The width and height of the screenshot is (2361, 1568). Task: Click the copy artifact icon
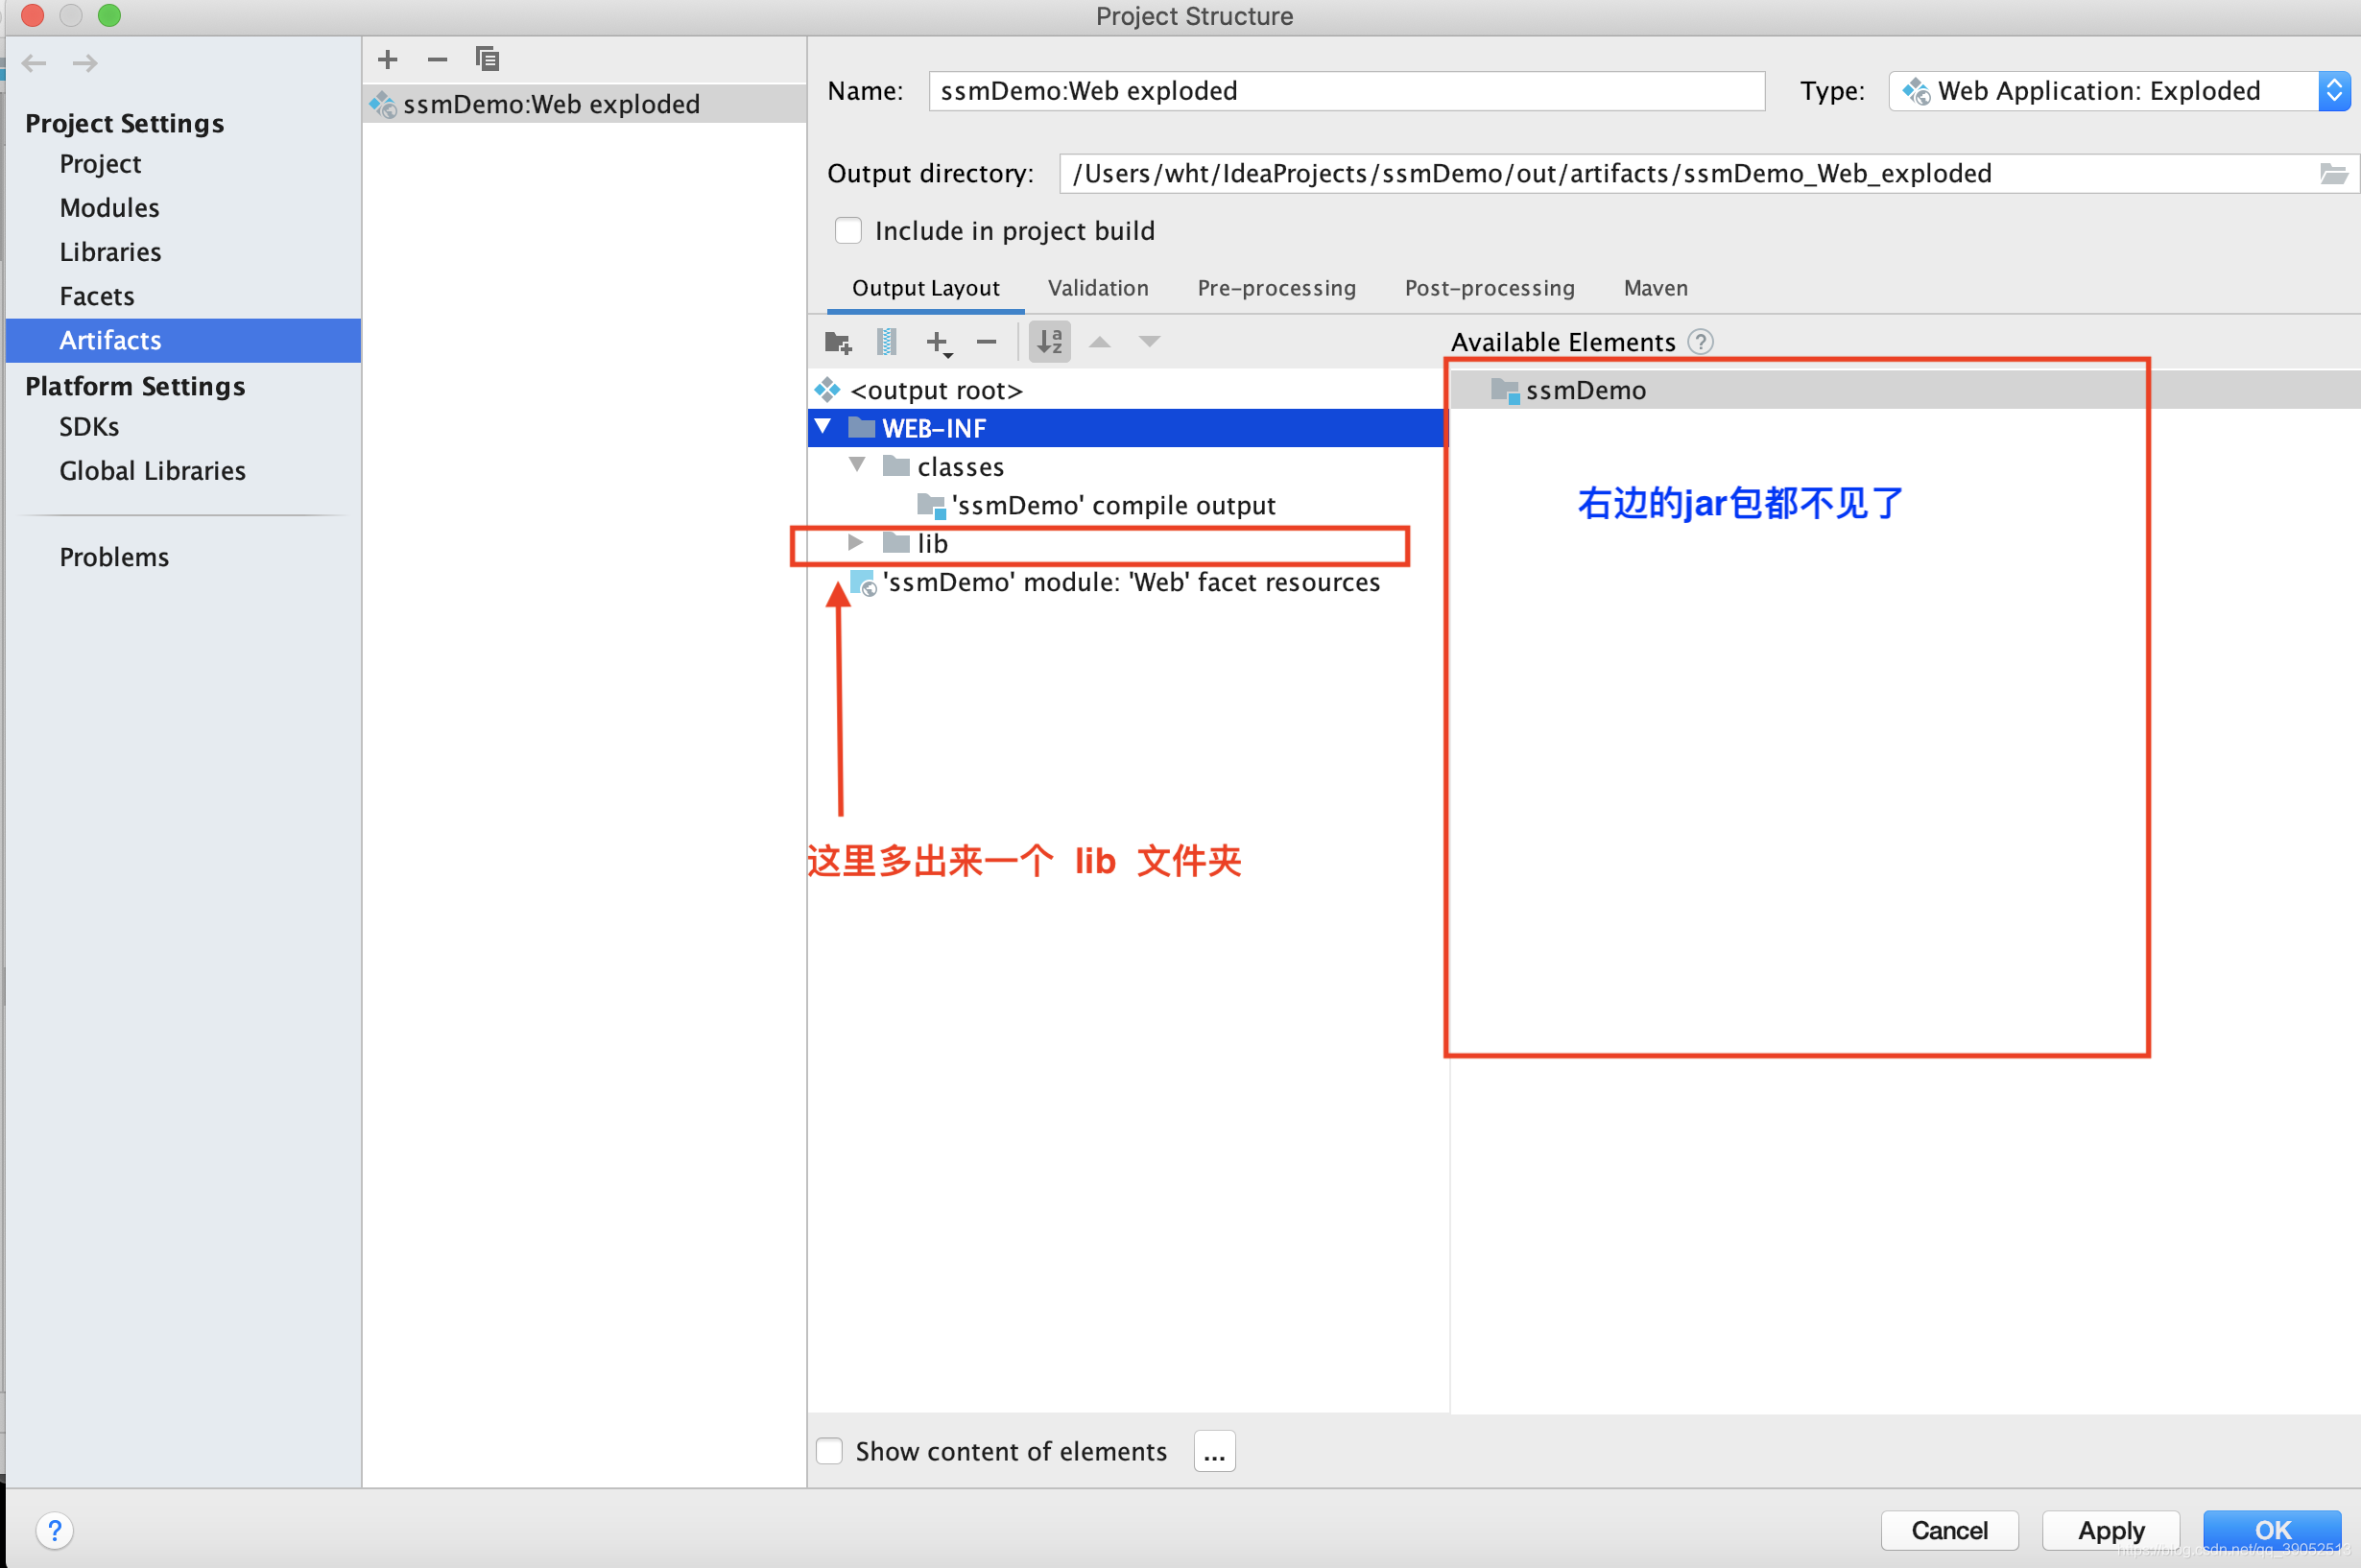(487, 60)
